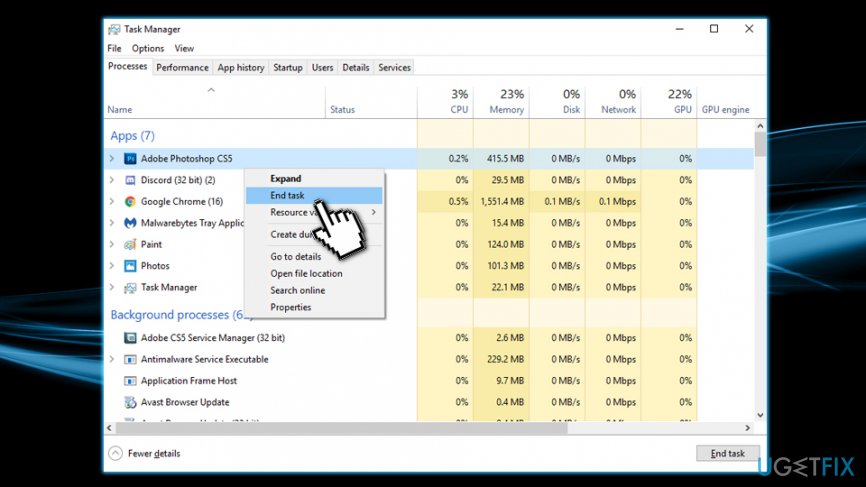Click the Task Manager title bar icon
Image resolution: width=866 pixels, height=487 pixels.
point(114,29)
